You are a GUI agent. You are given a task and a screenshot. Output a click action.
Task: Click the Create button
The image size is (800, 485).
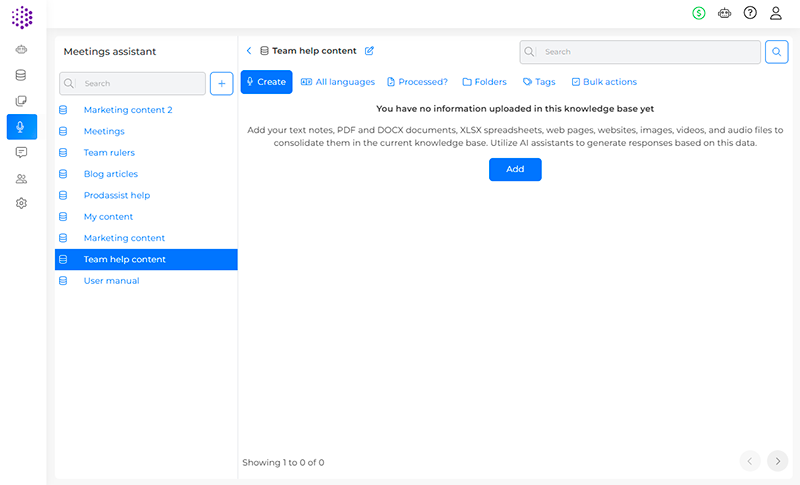click(266, 82)
